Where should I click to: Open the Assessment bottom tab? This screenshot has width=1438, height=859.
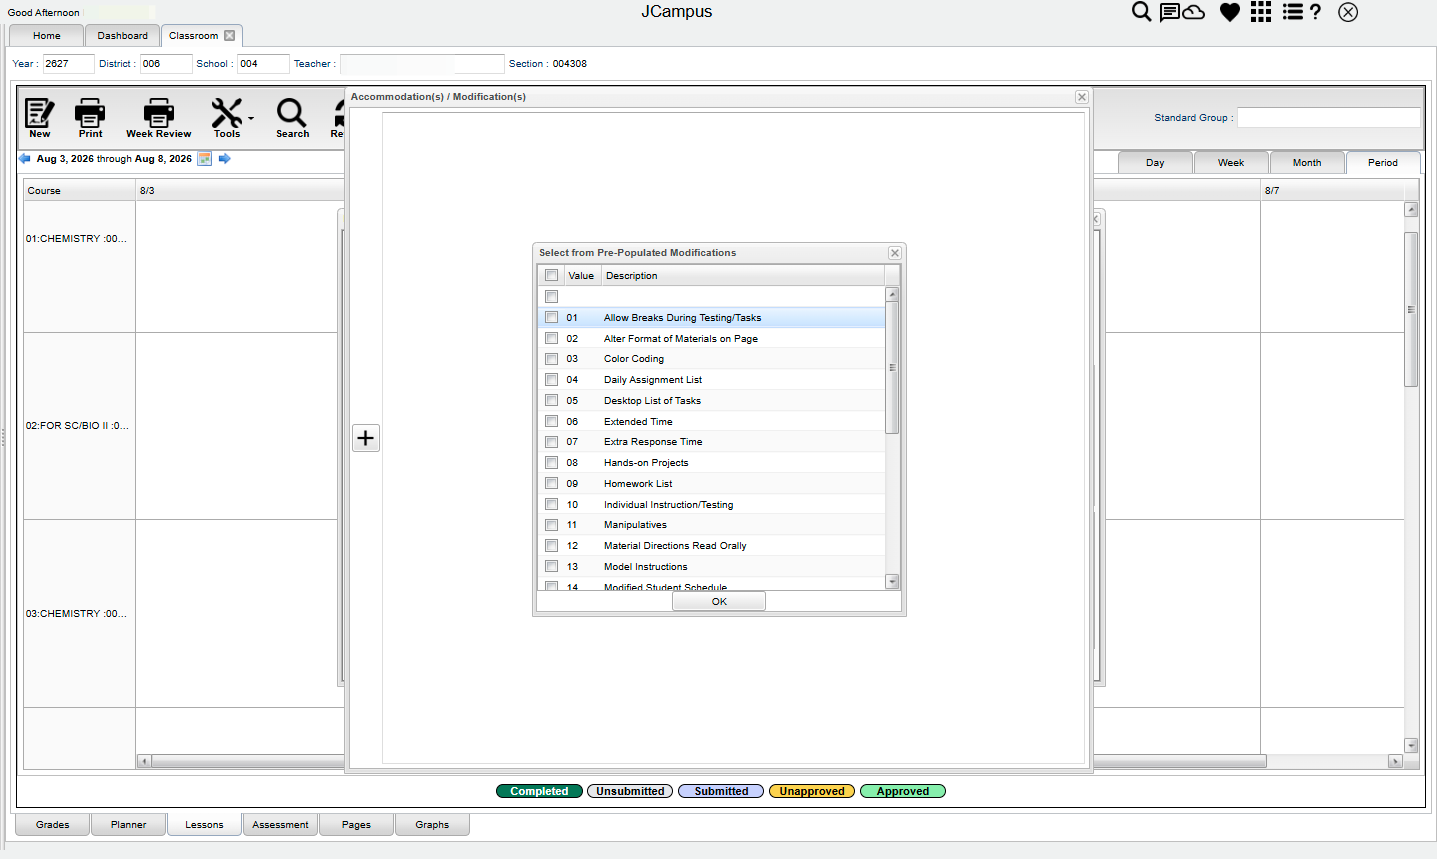pyautogui.click(x=280, y=825)
